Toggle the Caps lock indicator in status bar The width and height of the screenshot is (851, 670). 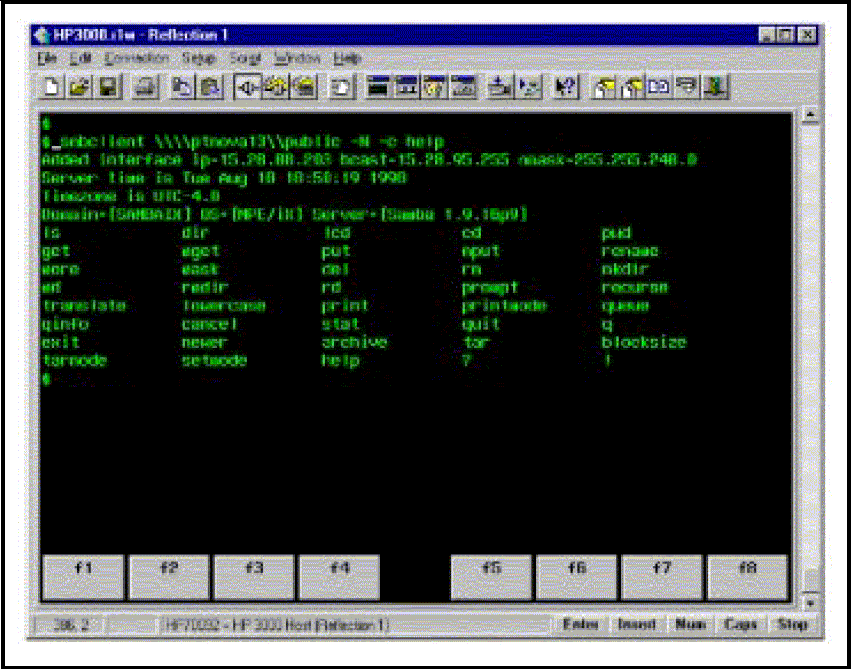click(740, 624)
